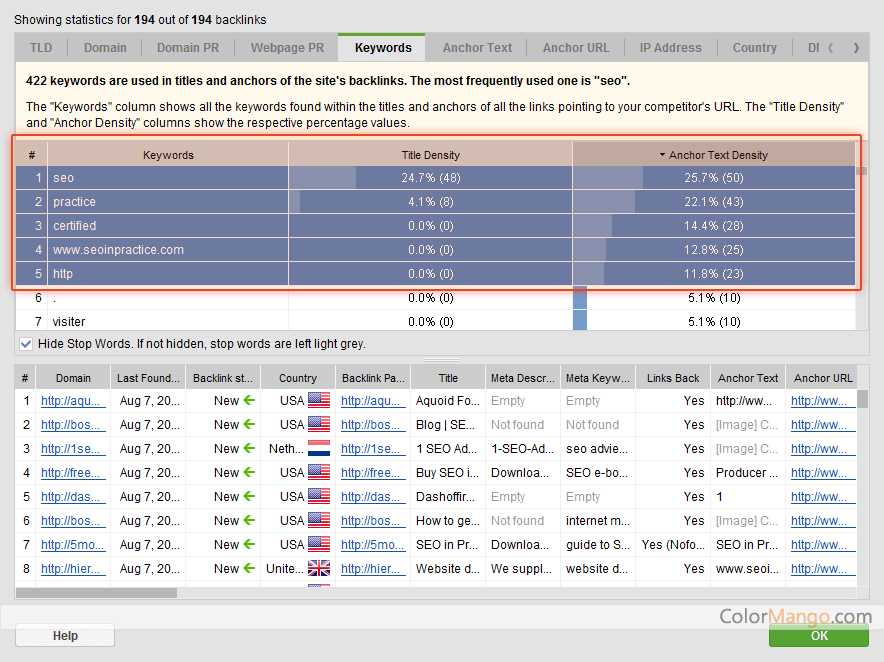This screenshot has width=884, height=662.
Task: Click the Help button
Action: click(65, 636)
